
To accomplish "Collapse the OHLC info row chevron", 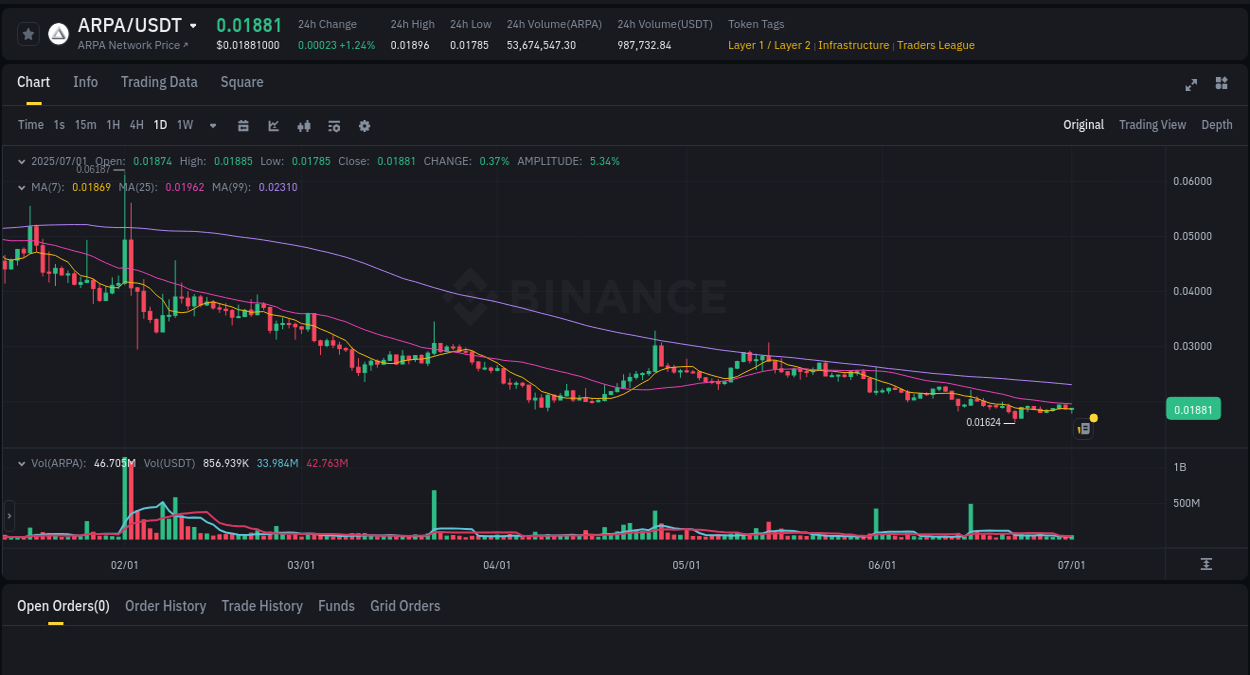I will pyautogui.click(x=22, y=161).
